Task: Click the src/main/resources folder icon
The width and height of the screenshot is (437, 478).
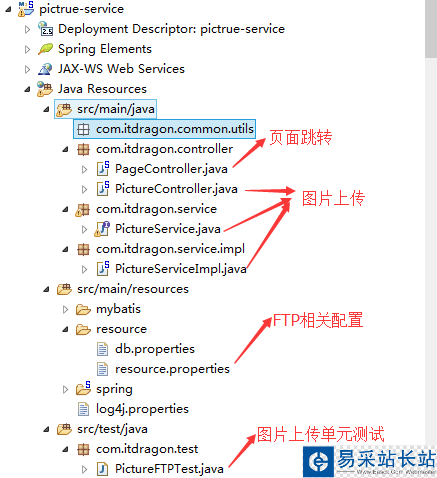Action: [64, 289]
